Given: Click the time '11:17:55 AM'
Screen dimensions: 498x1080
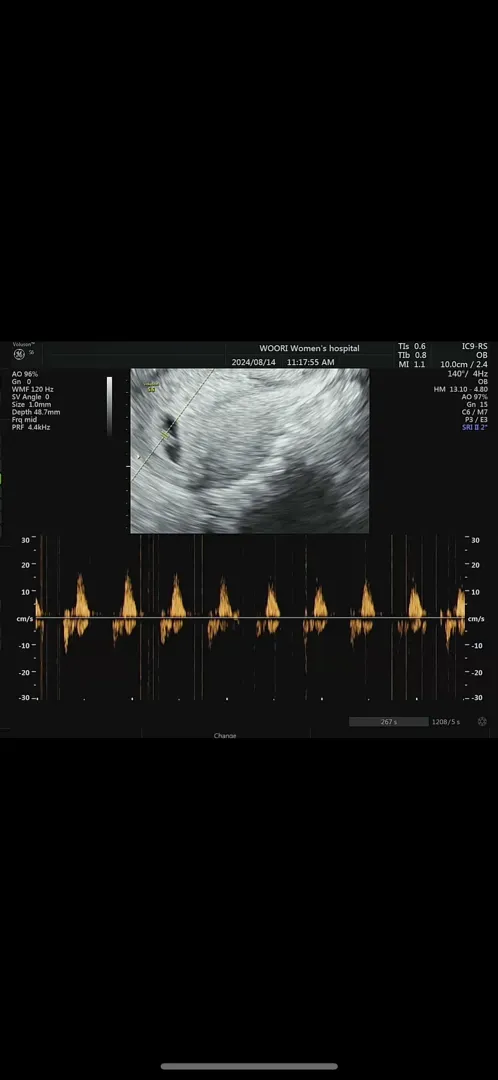Looking at the screenshot, I should (x=311, y=362).
